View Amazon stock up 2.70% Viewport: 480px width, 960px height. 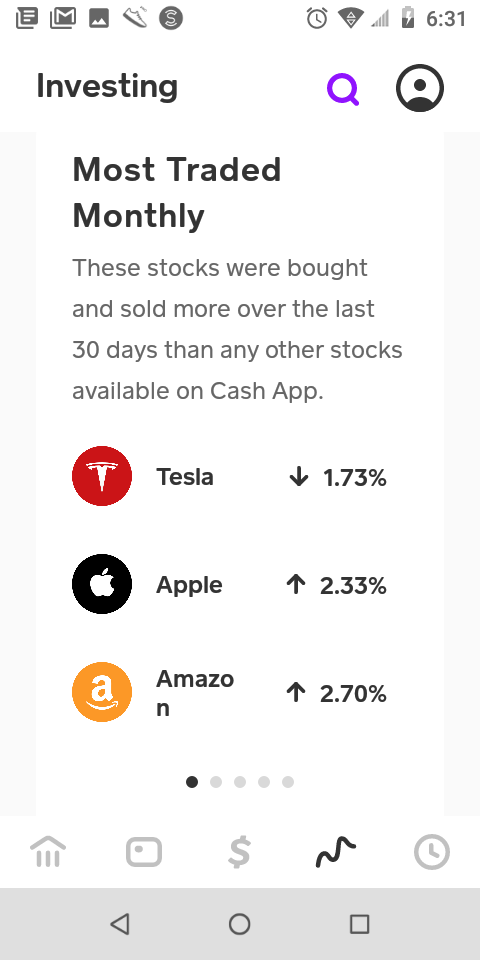[x=239, y=692]
